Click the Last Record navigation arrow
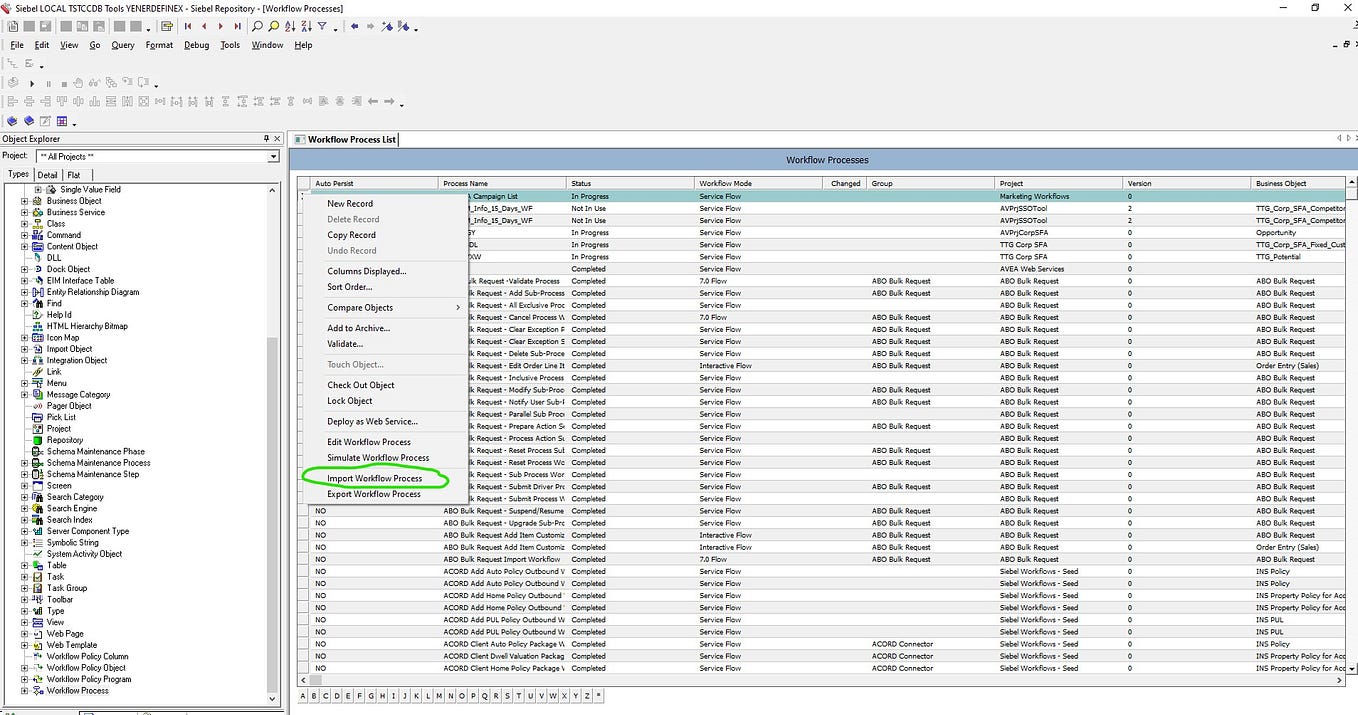Image resolution: width=1358 pixels, height=715 pixels. (x=238, y=27)
